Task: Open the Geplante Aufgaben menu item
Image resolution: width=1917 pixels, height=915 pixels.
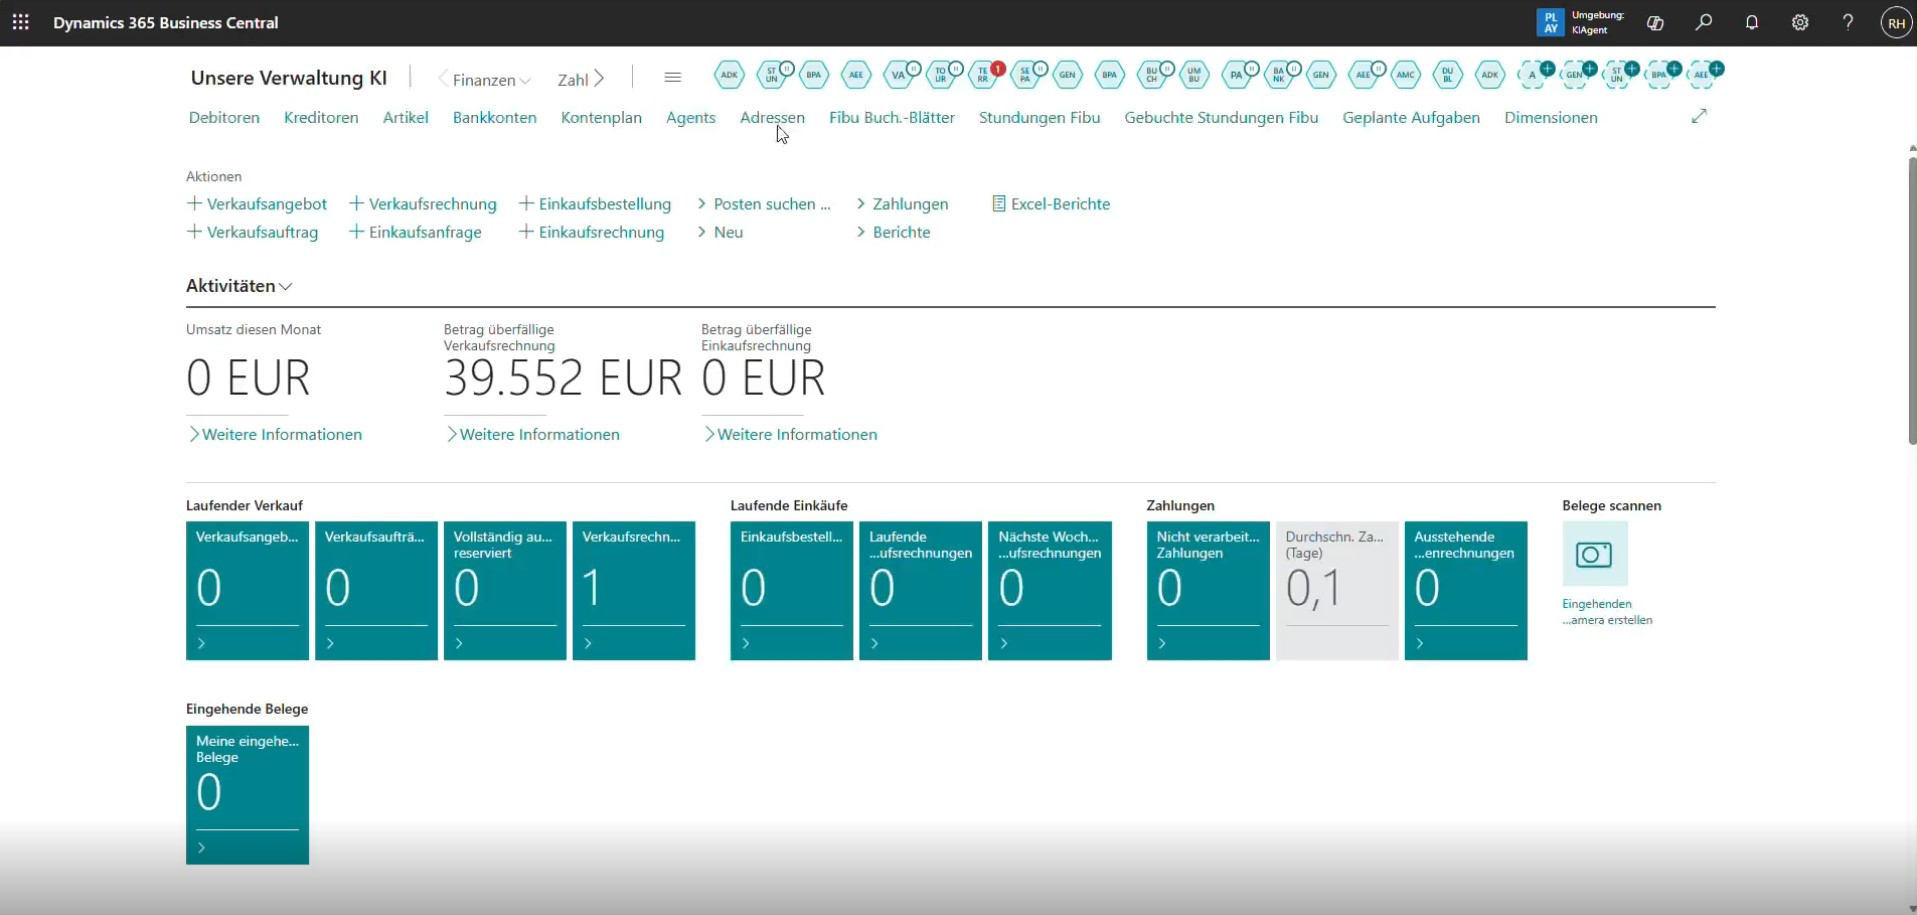Action: coord(1411,117)
